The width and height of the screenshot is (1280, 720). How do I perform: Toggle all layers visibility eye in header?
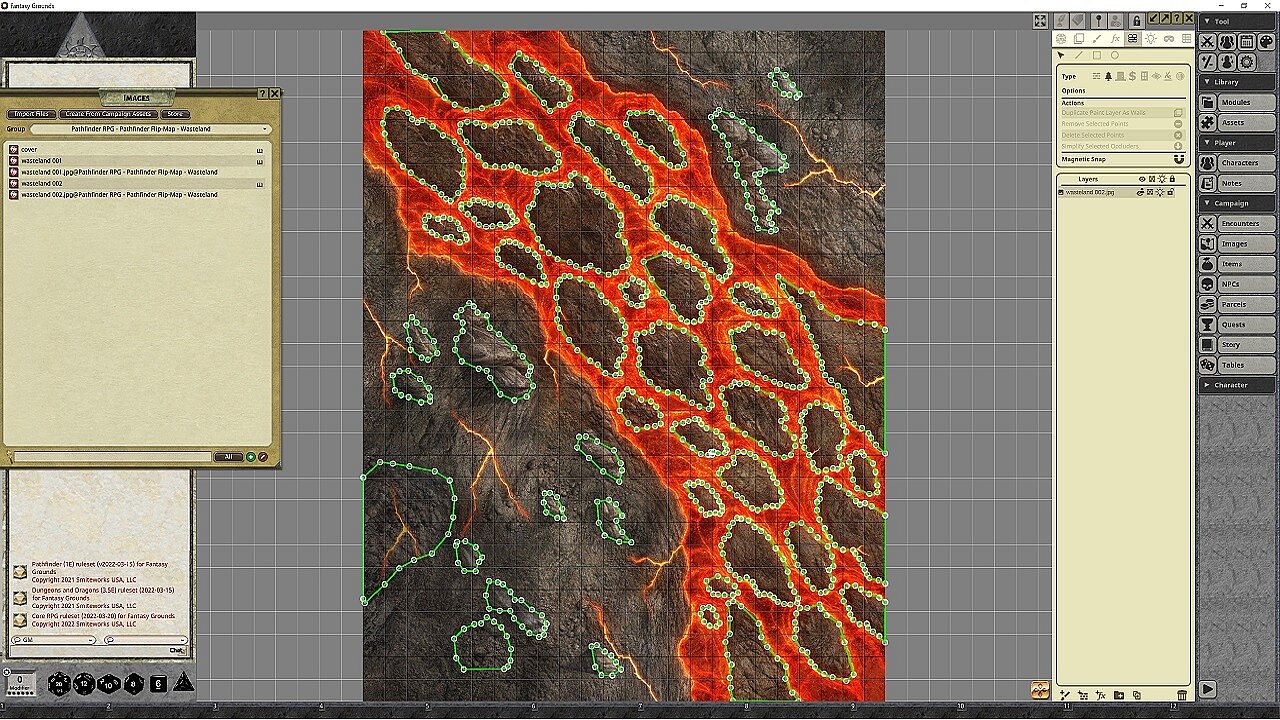point(1142,179)
